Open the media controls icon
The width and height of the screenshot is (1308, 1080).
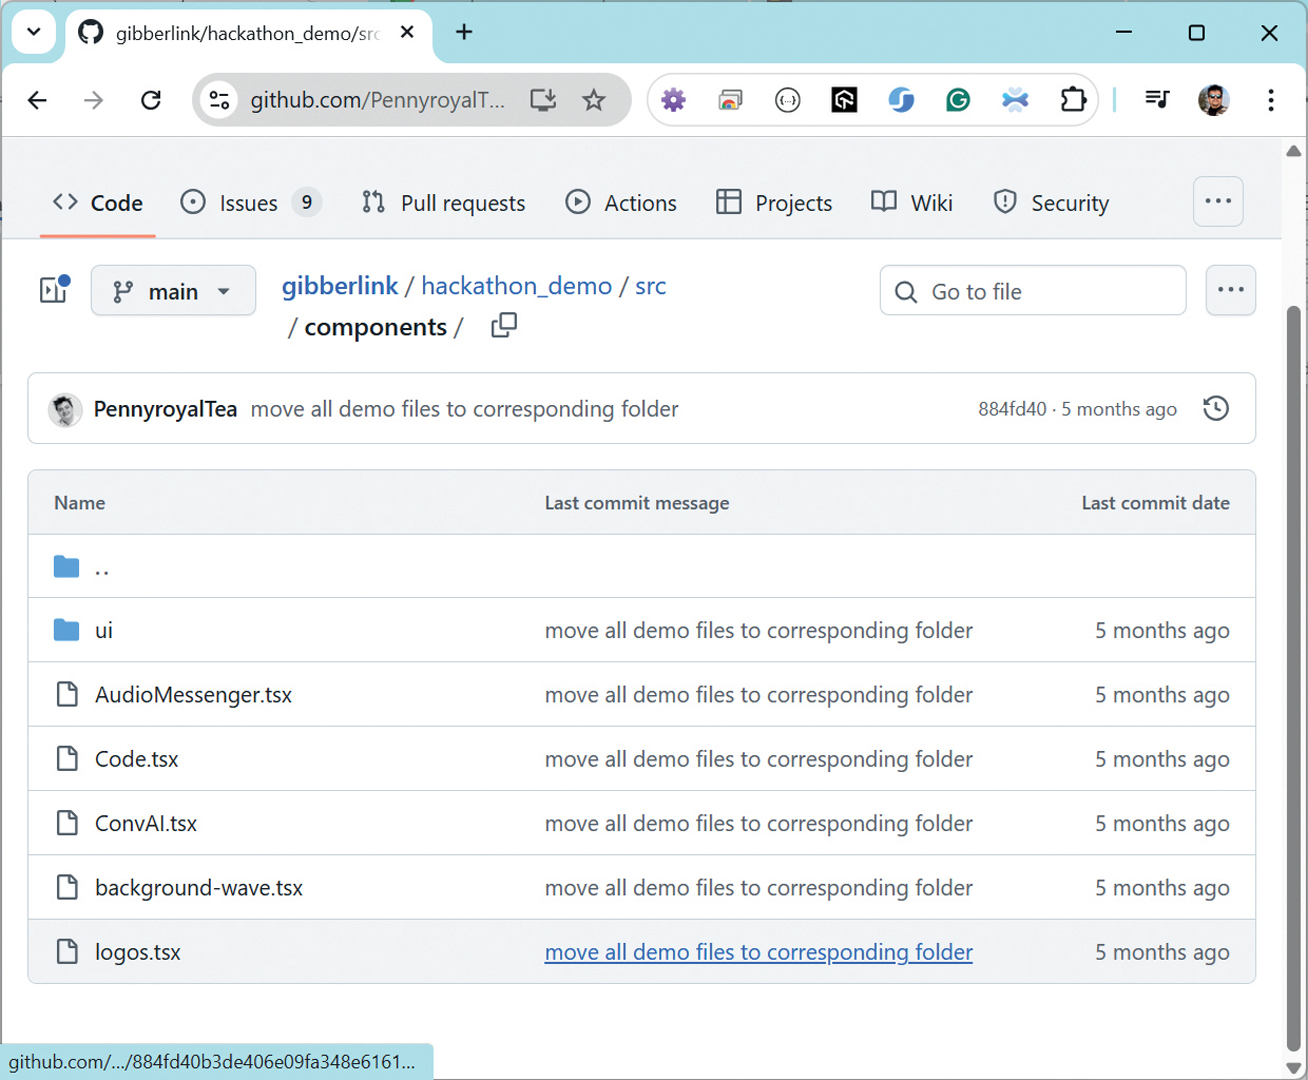tap(1157, 100)
